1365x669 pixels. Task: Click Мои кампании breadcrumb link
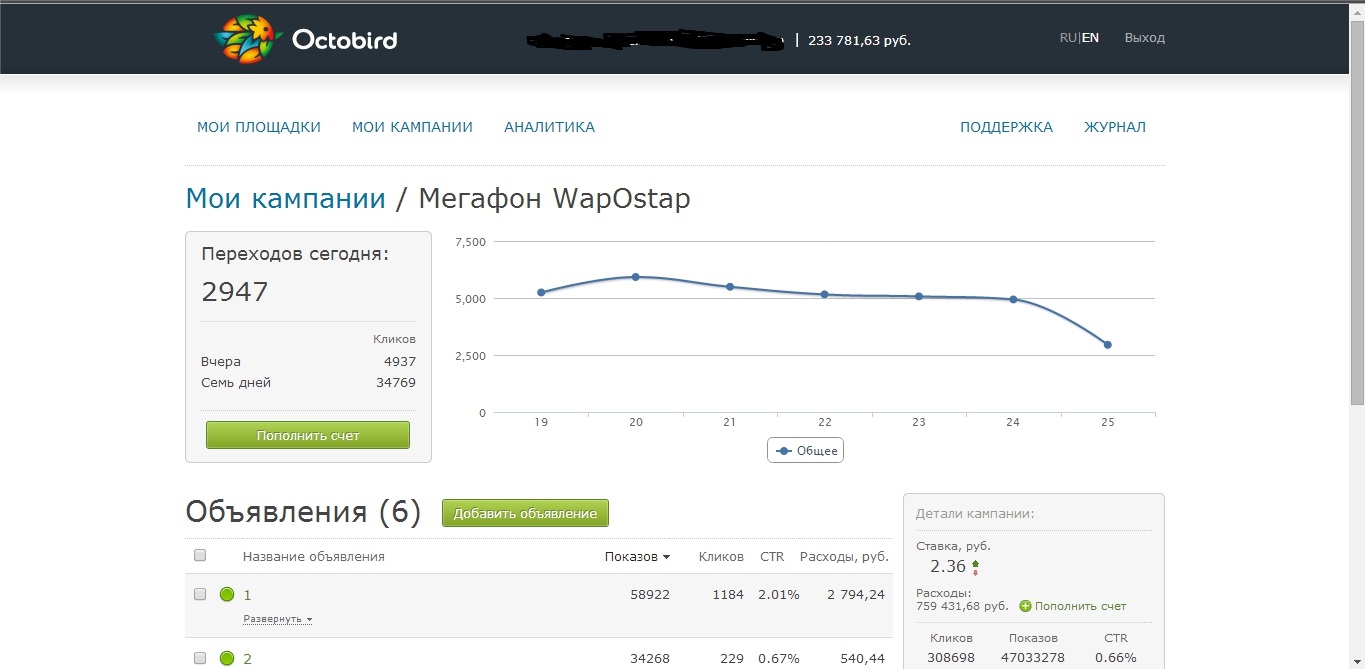[286, 199]
